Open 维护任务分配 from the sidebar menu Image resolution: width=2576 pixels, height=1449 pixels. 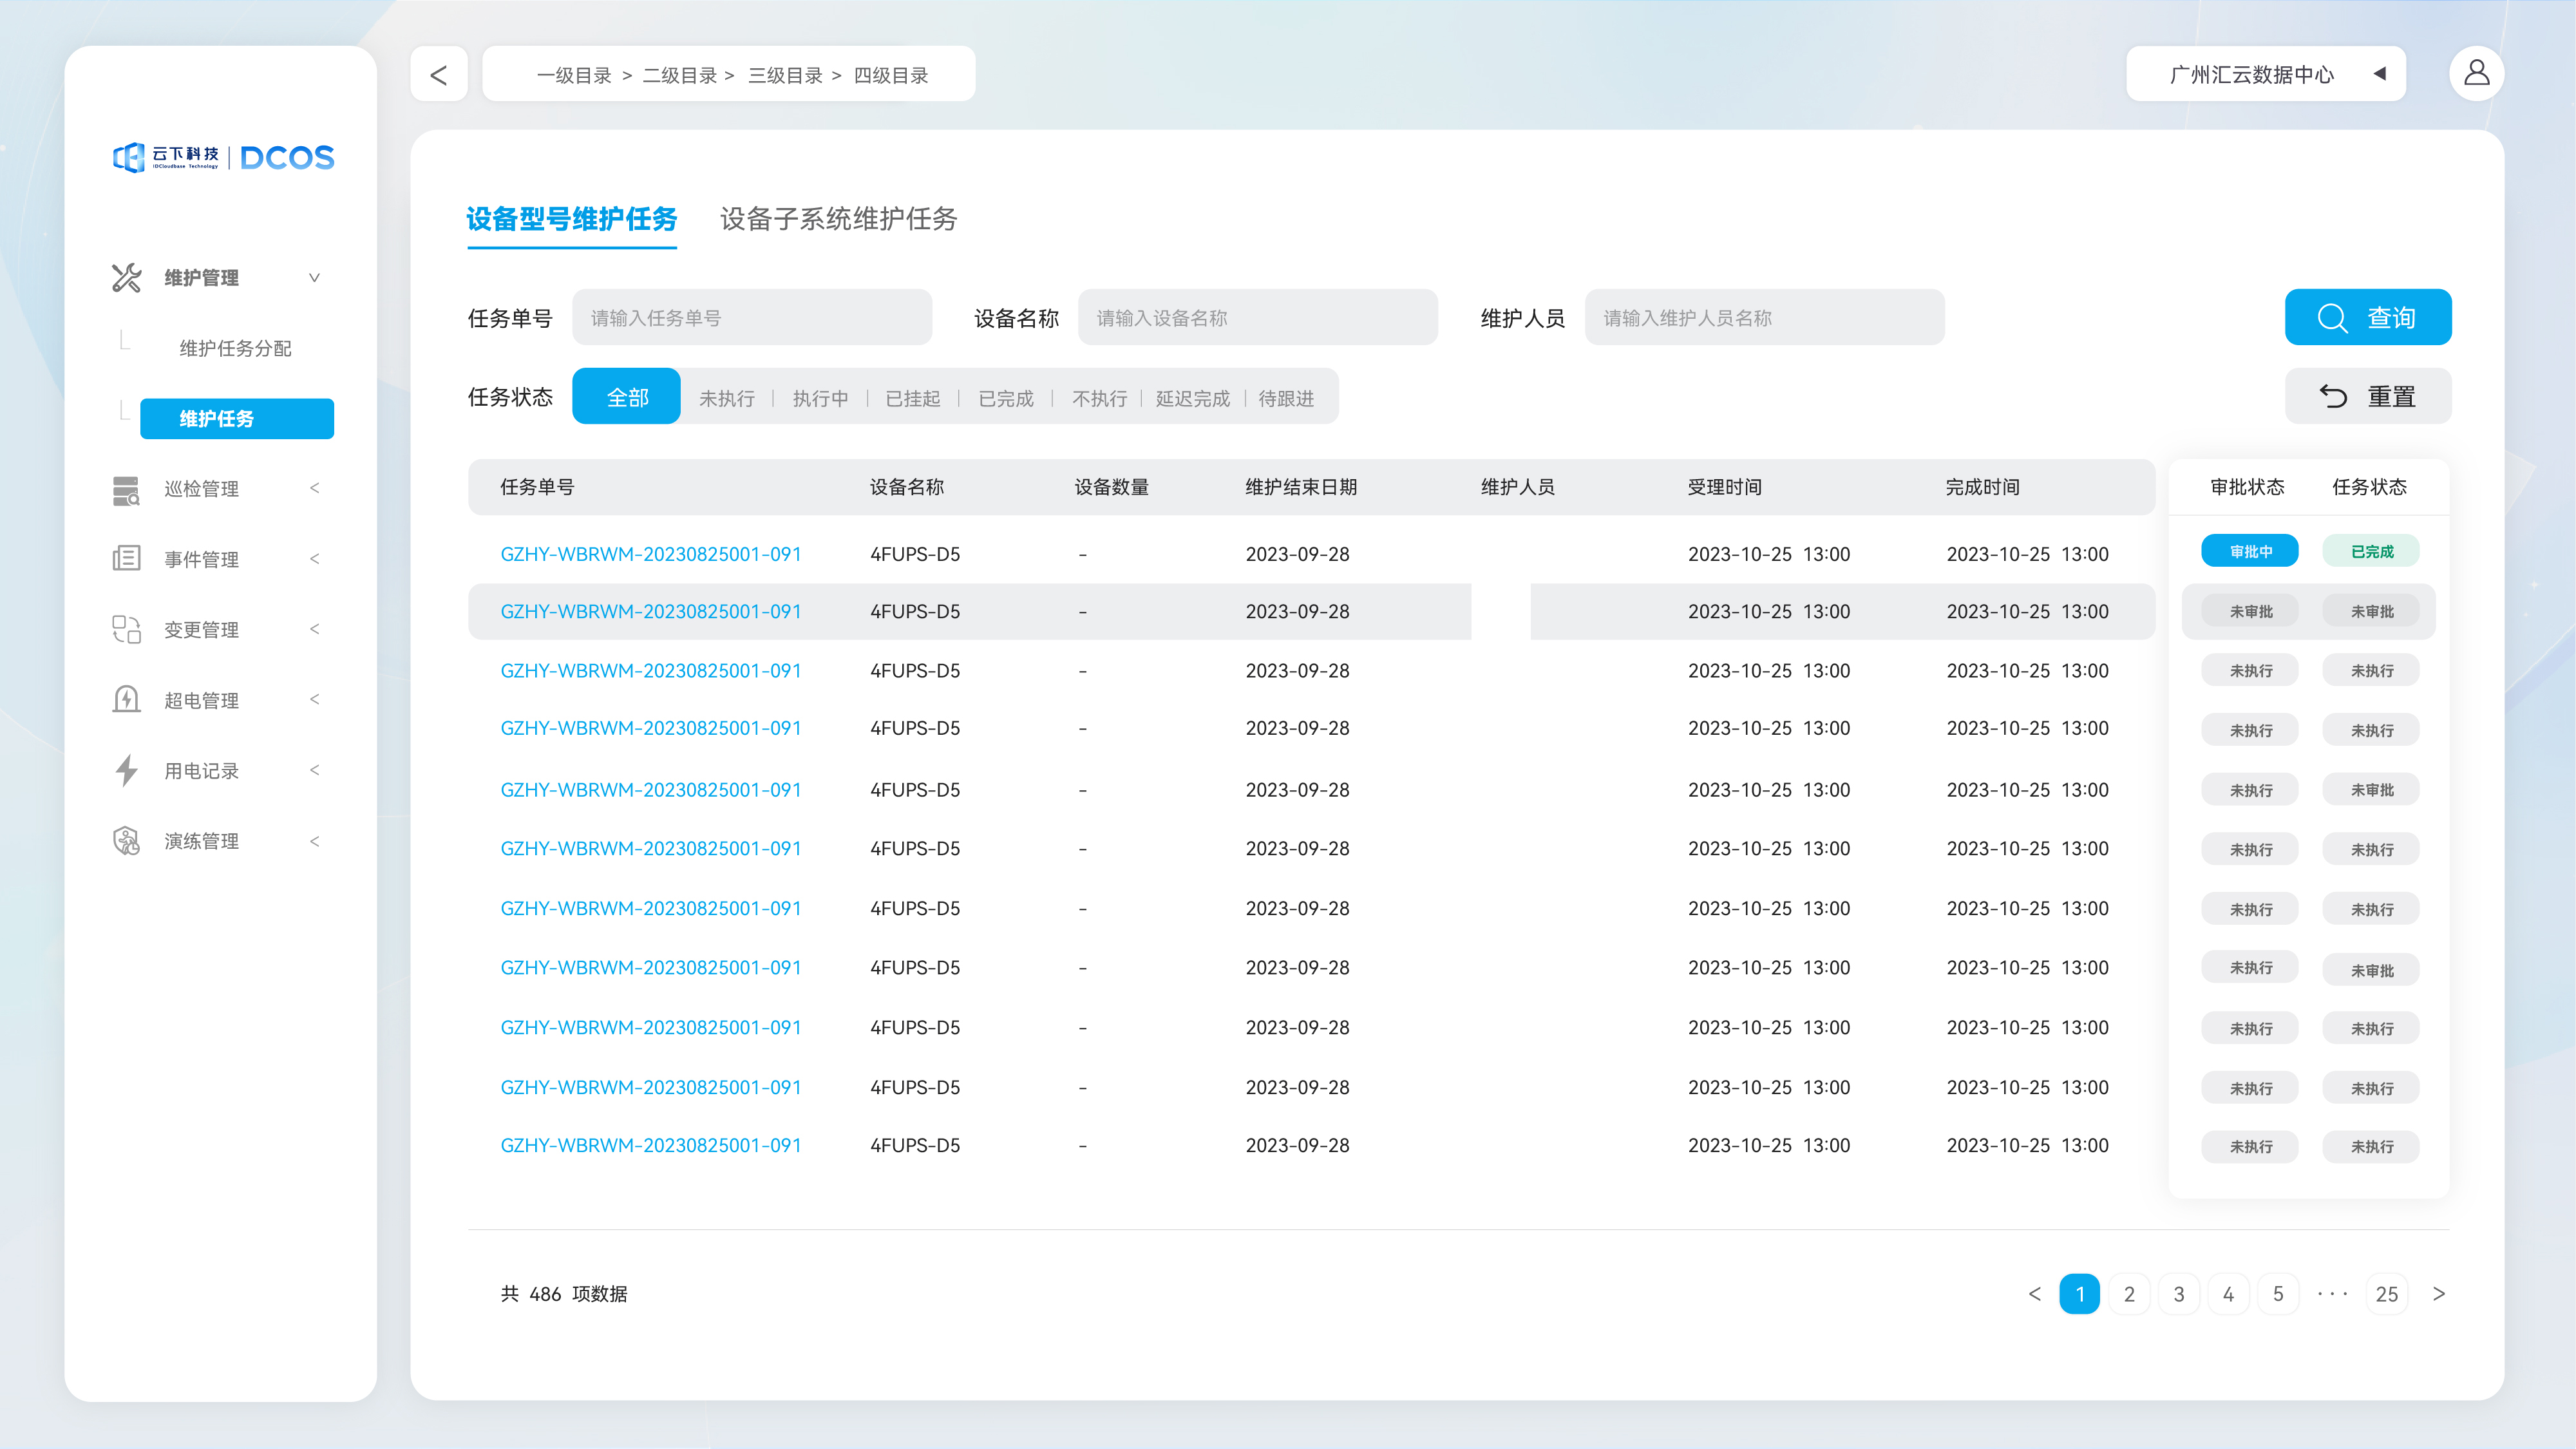coord(236,348)
